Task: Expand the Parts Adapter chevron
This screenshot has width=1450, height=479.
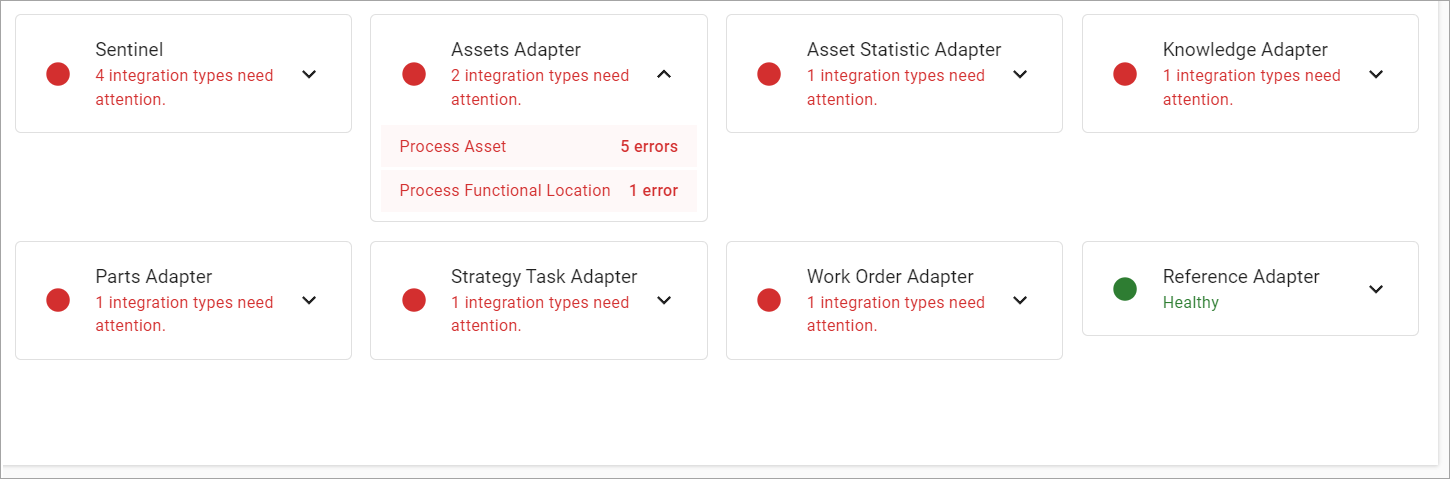Action: [x=309, y=300]
